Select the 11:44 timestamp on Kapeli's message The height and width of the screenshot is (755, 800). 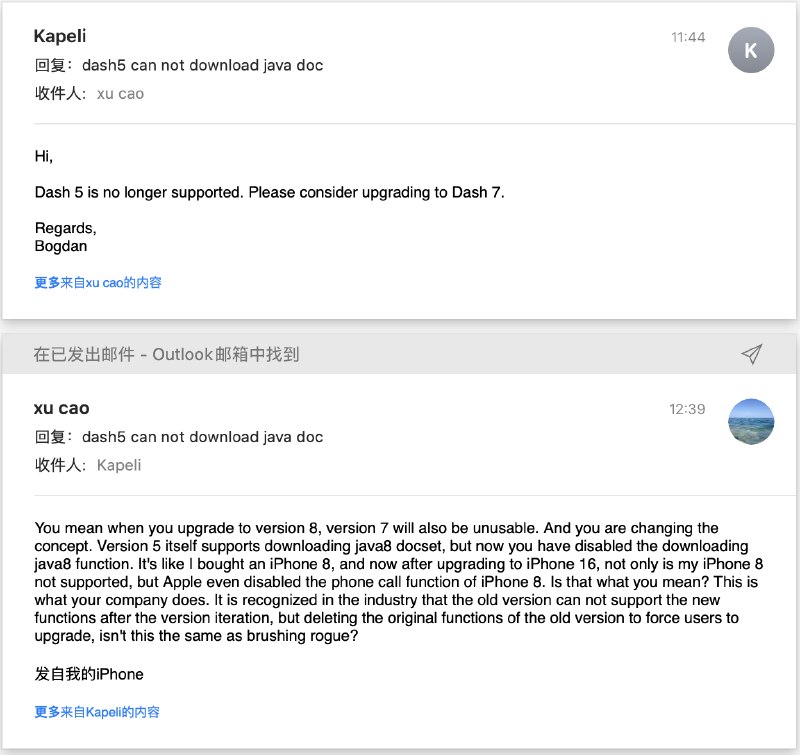pos(687,37)
